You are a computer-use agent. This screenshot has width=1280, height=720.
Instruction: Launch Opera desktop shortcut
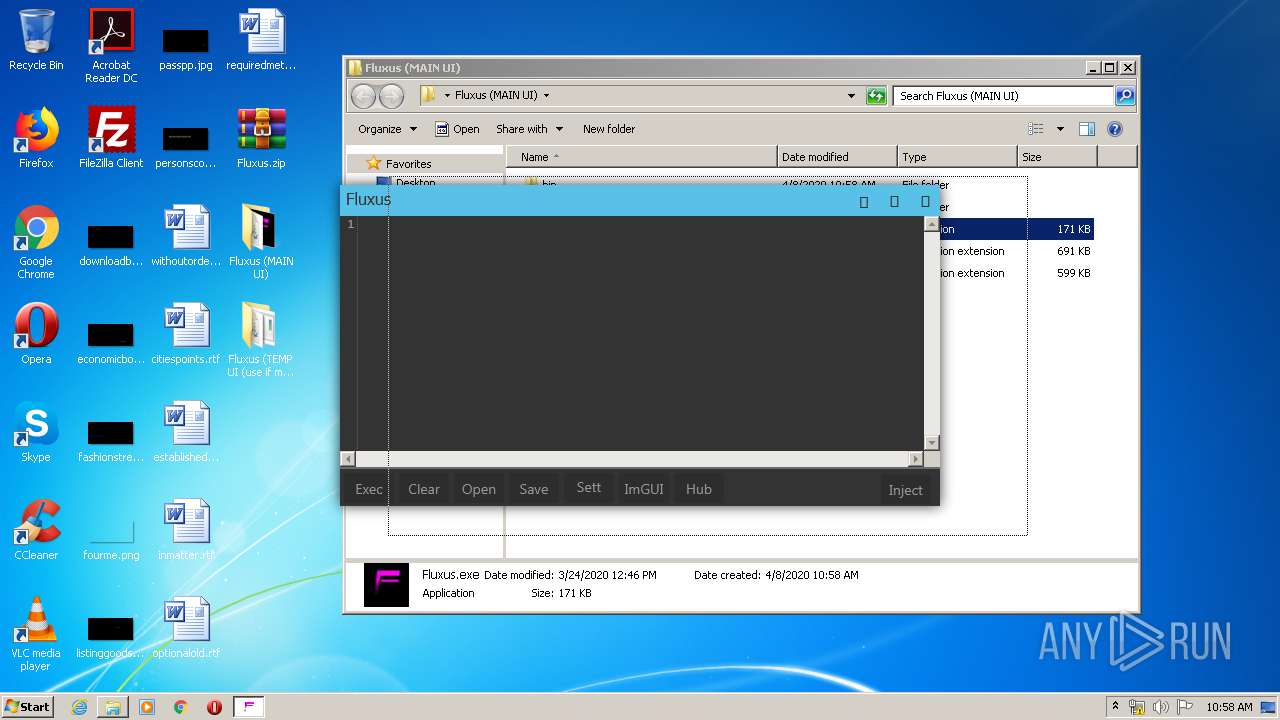pyautogui.click(x=36, y=334)
